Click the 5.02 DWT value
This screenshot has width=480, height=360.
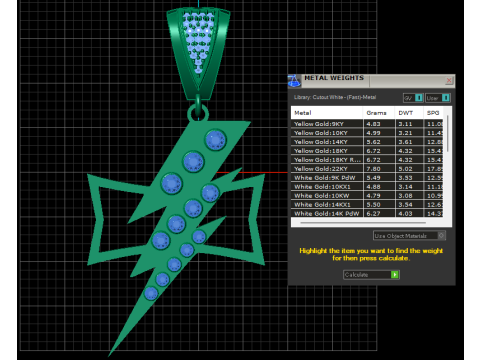pyautogui.click(x=405, y=169)
